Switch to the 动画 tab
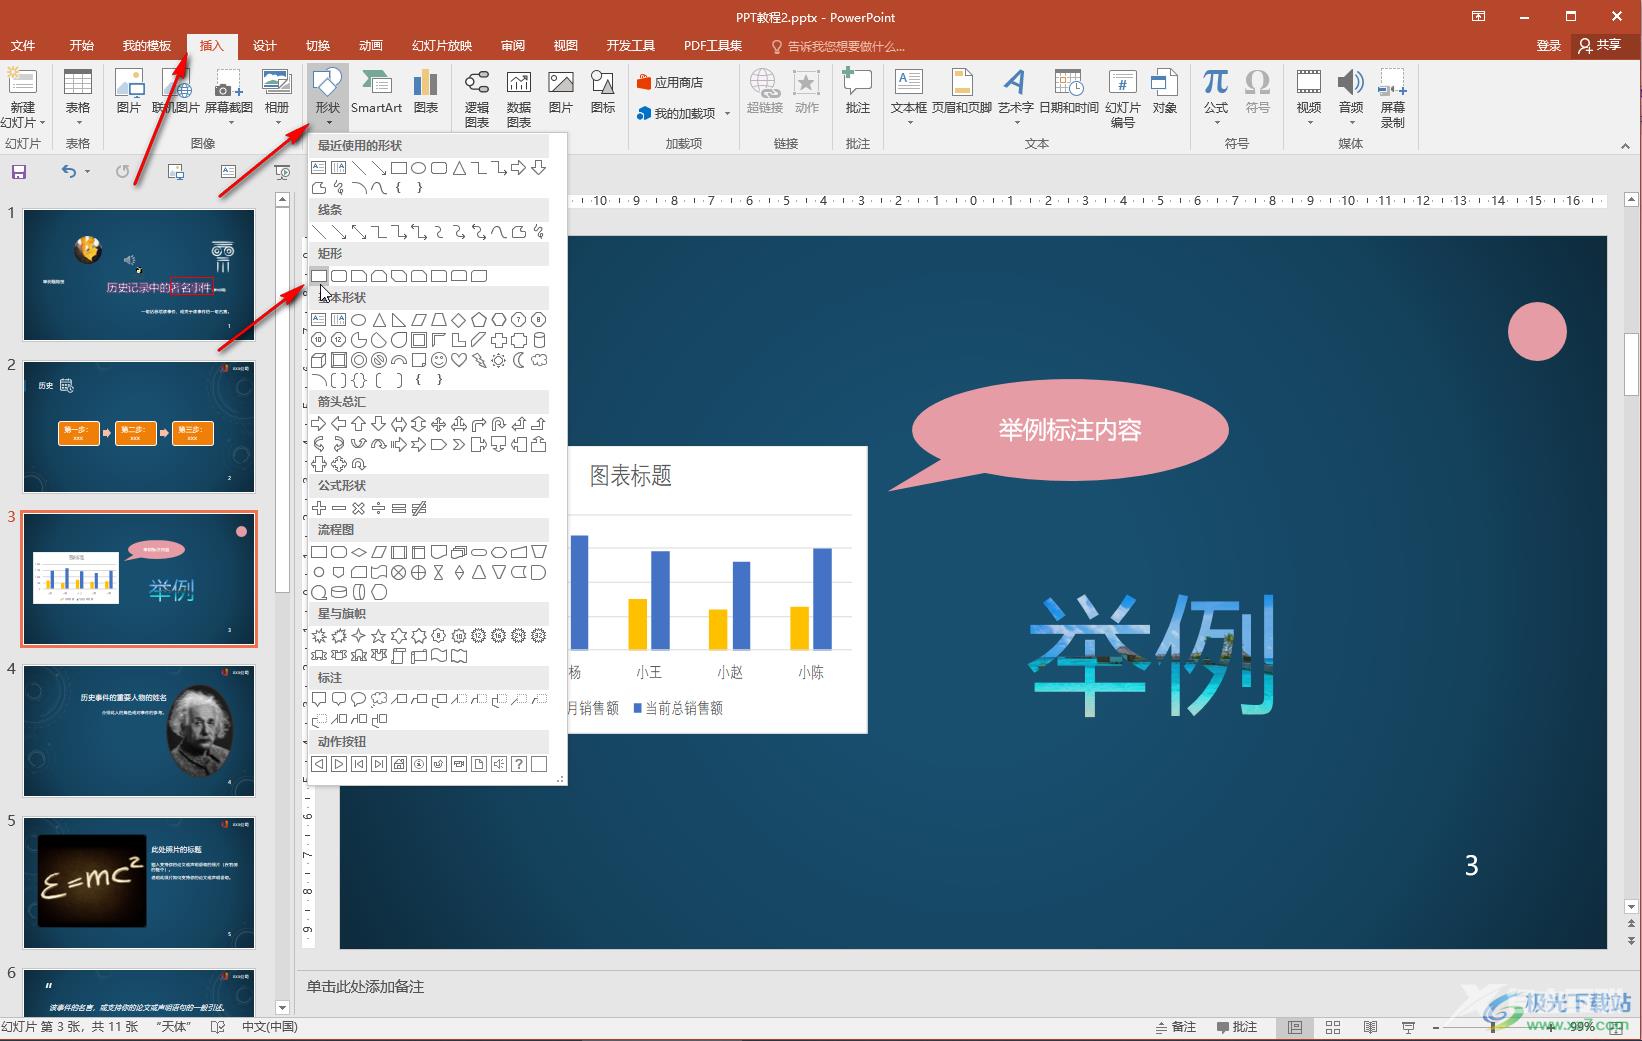The height and width of the screenshot is (1041, 1642). (x=371, y=46)
